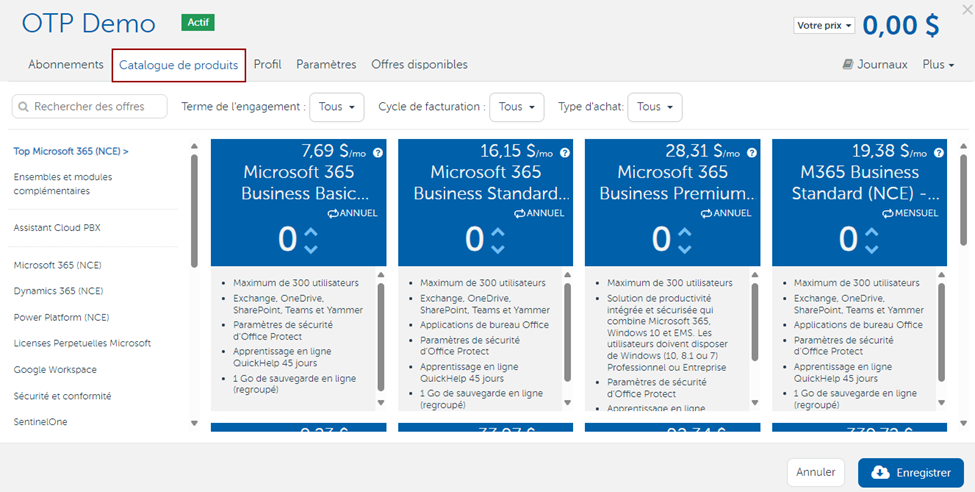Click the Microsoft 365 Business Premium title

[678, 183]
